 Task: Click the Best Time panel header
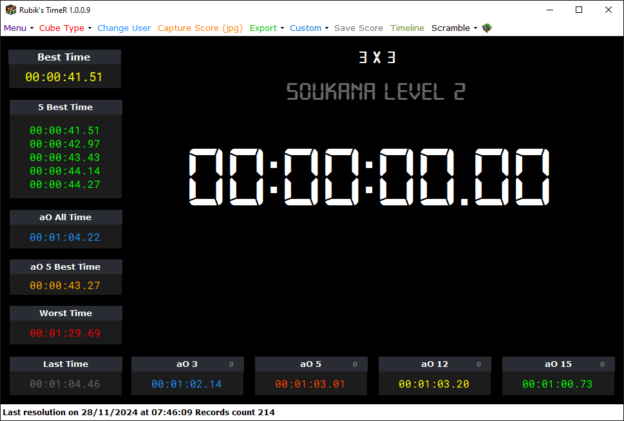point(64,57)
